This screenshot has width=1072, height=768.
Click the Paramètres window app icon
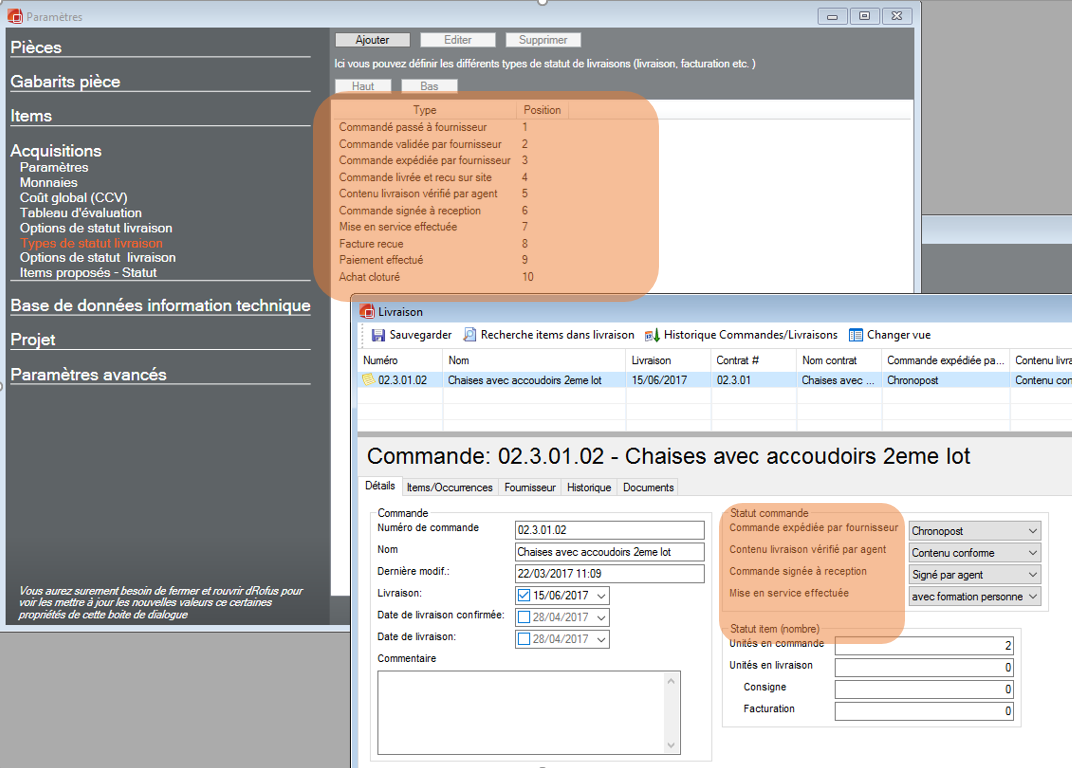coord(15,16)
